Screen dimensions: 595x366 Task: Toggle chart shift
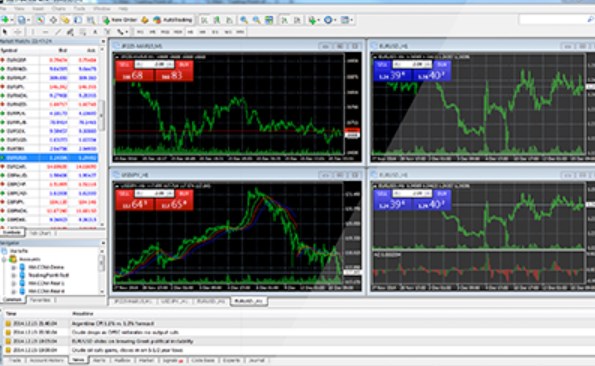297,20
